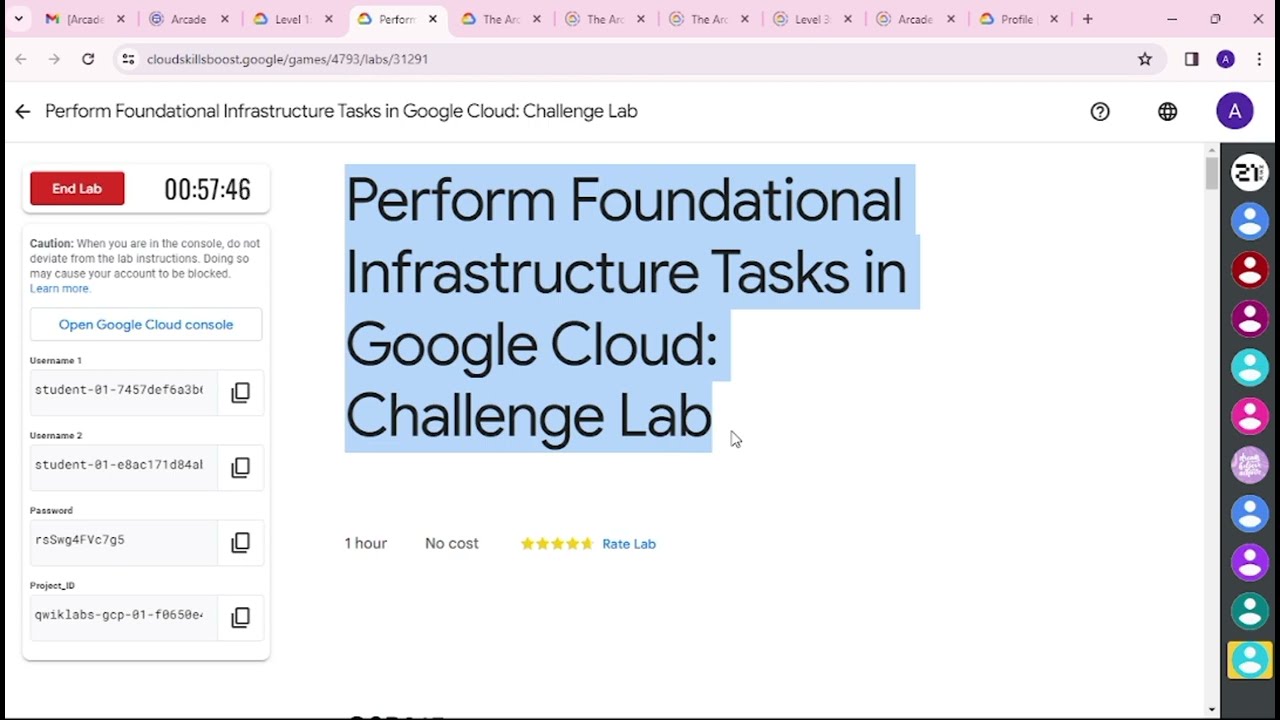The image size is (1280, 720).
Task: Click the Username 1 value field
Action: [x=123, y=391]
